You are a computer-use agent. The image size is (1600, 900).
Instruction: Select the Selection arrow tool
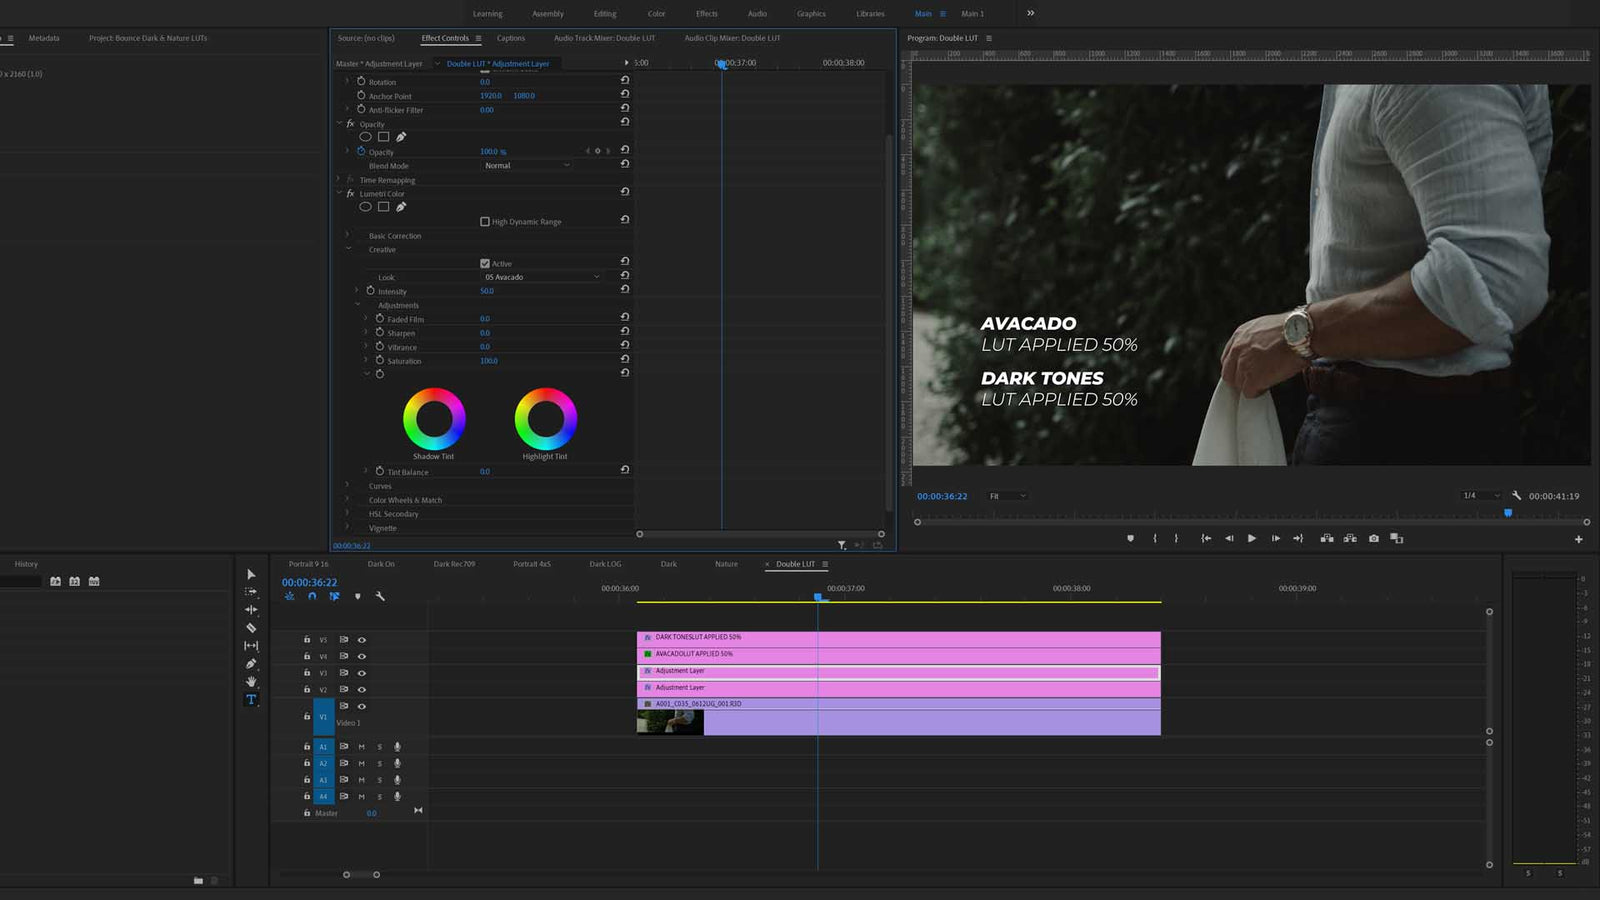(x=251, y=576)
